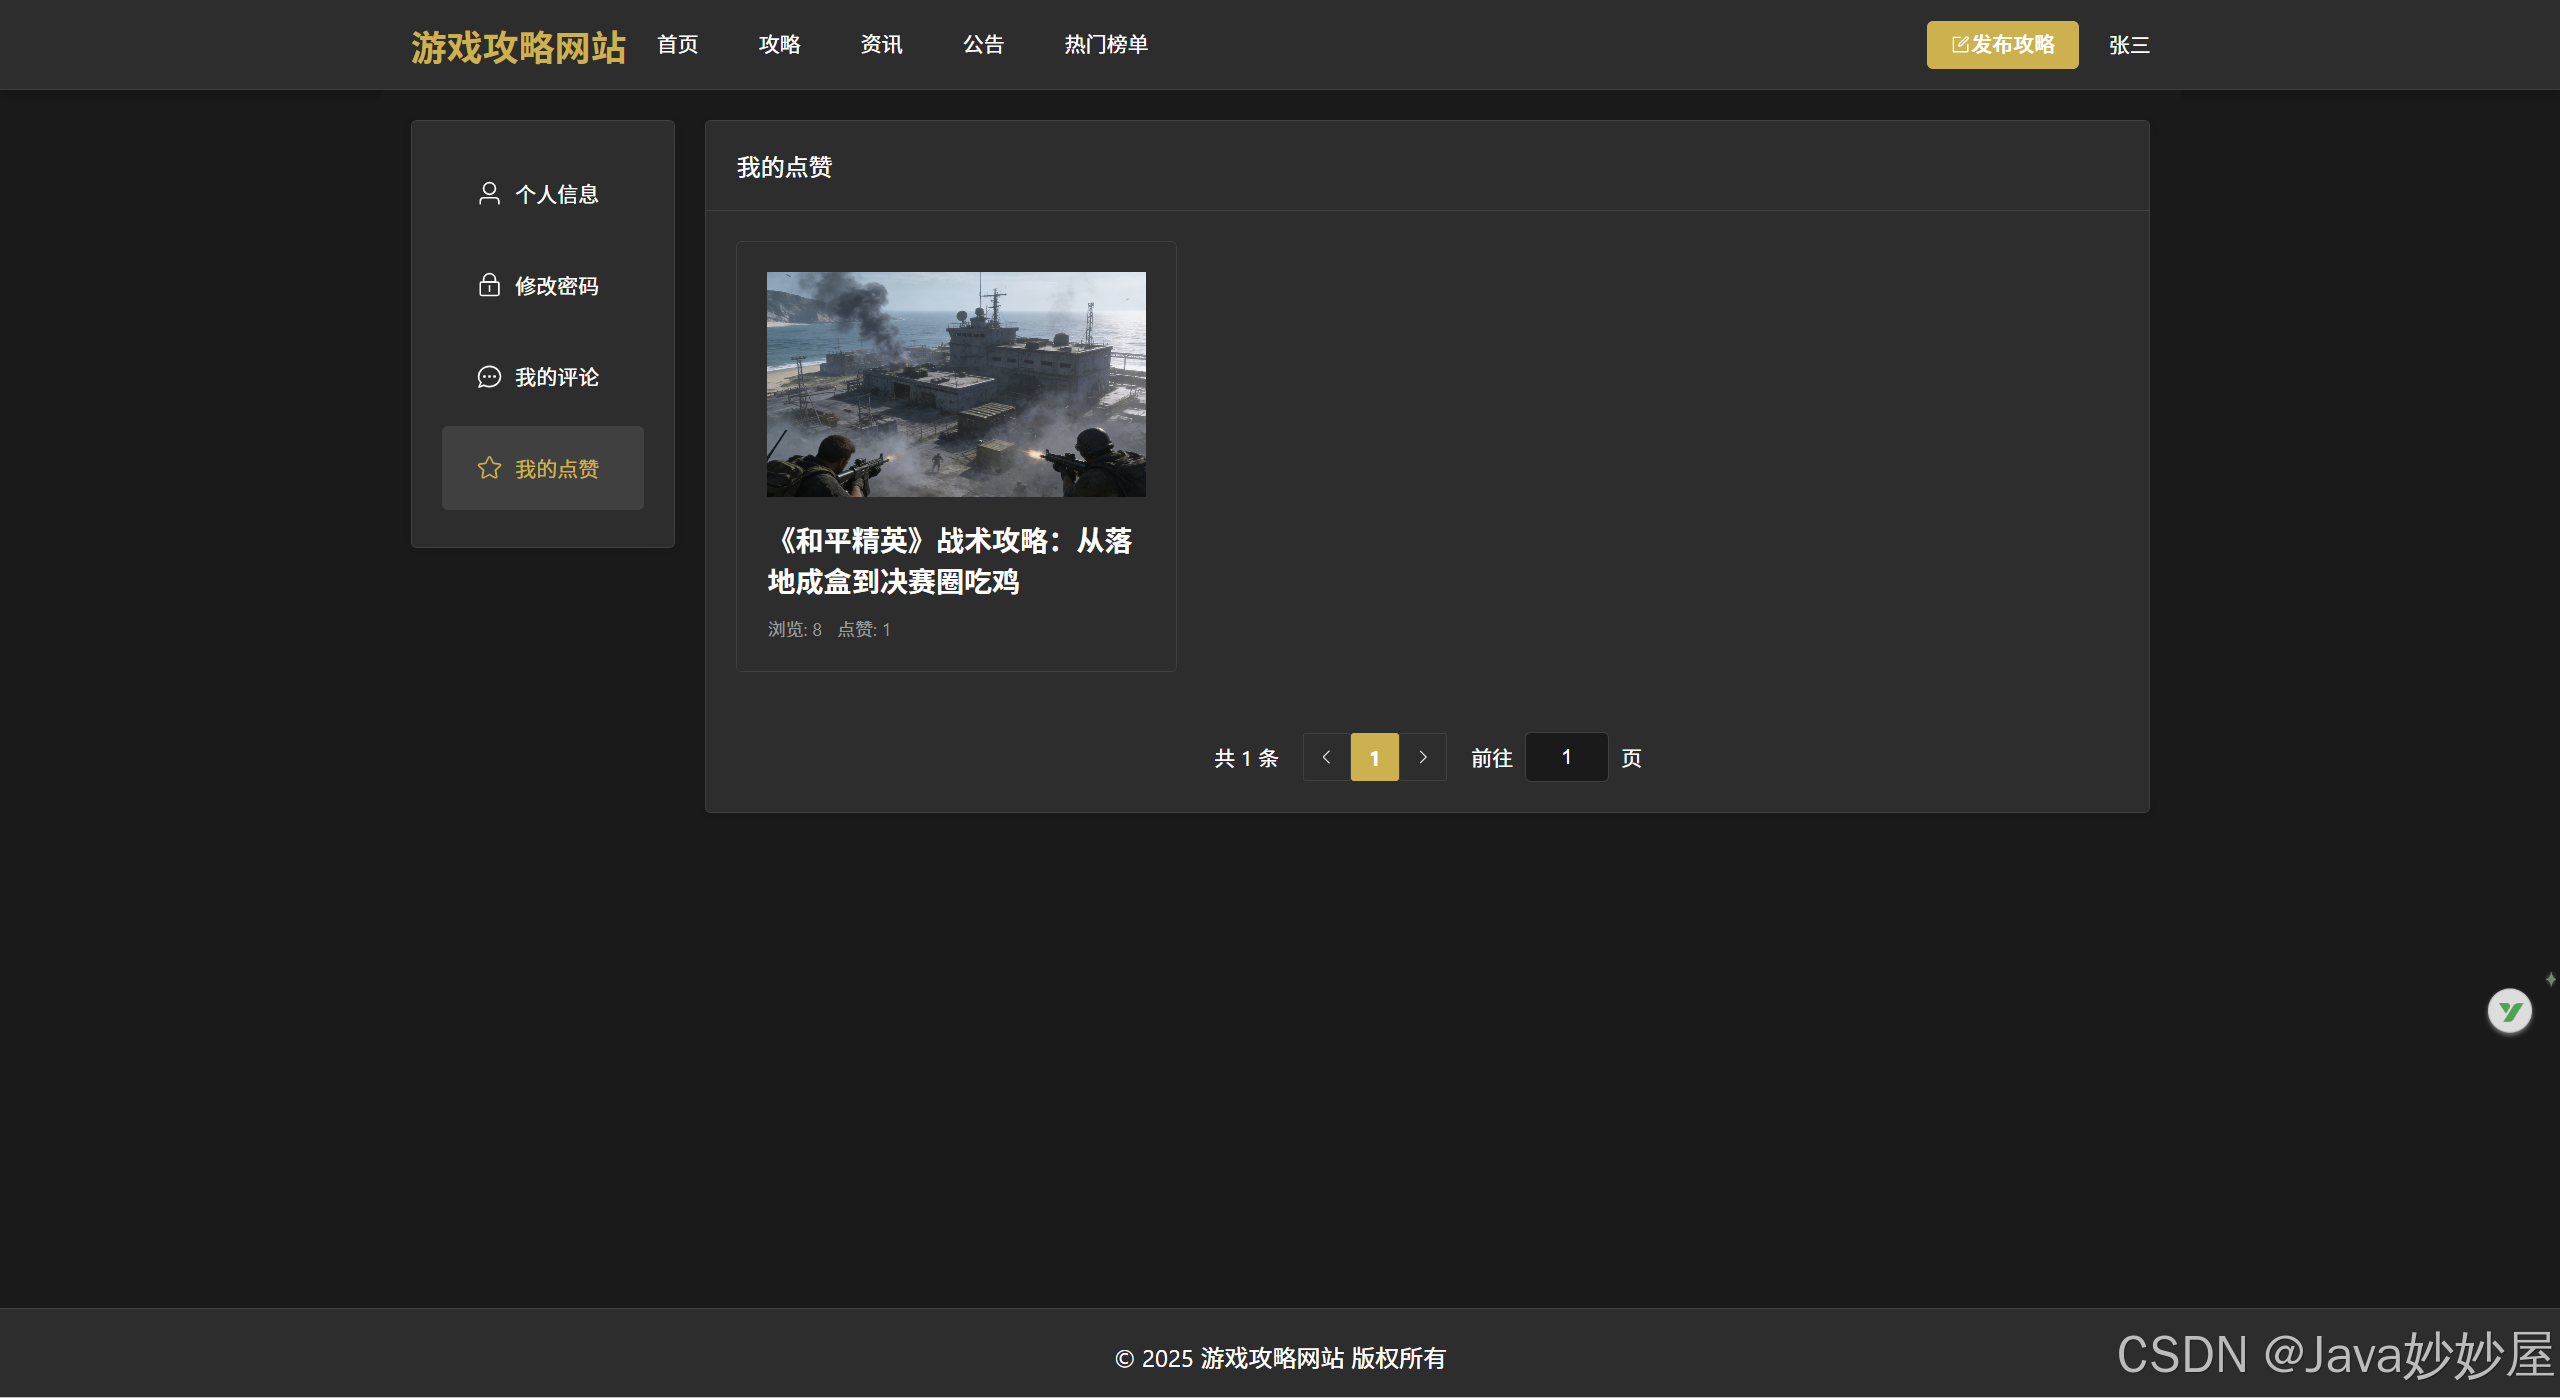
Task: Go to next page with right arrow
Action: [x=1423, y=758]
